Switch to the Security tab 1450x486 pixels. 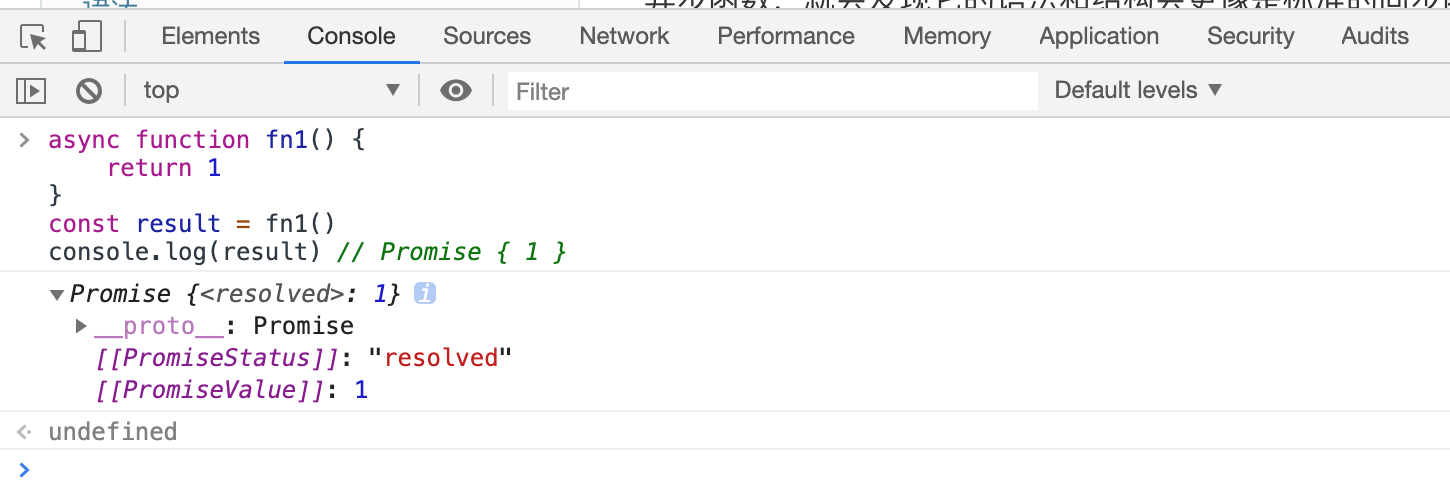(x=1250, y=37)
